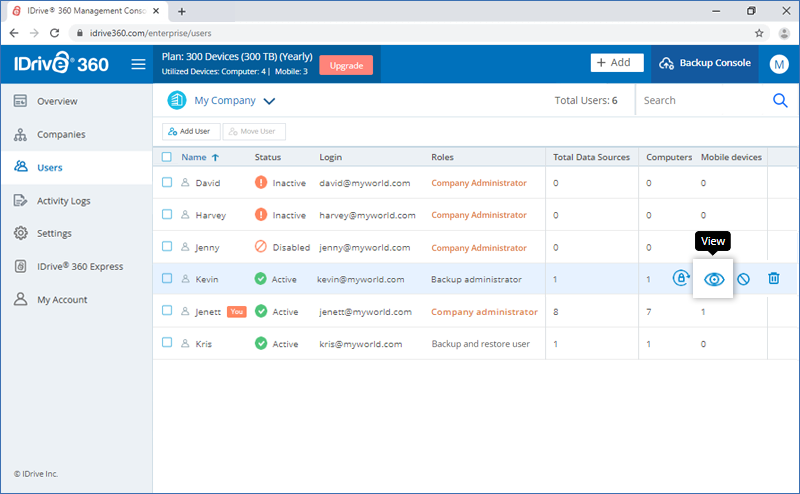This screenshot has width=800, height=494.
Task: Open a new browser tab
Action: [x=182, y=11]
